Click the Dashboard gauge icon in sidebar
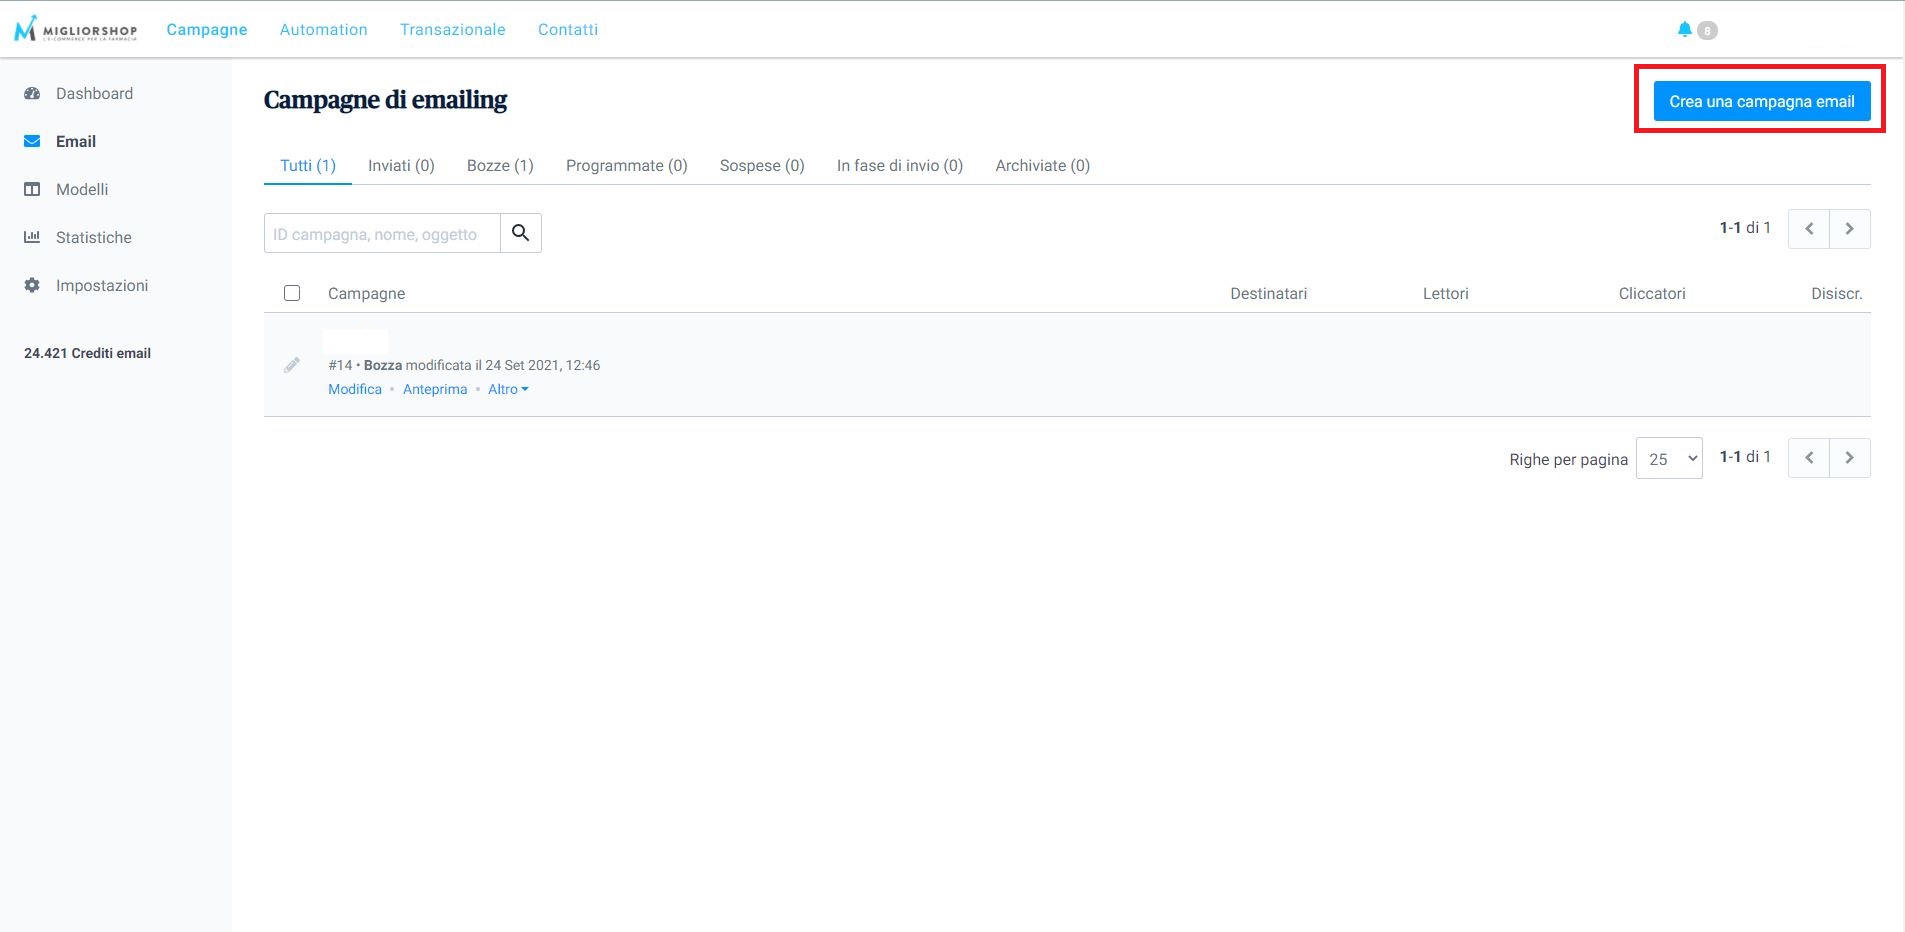This screenshot has height=932, width=1905. [x=32, y=93]
